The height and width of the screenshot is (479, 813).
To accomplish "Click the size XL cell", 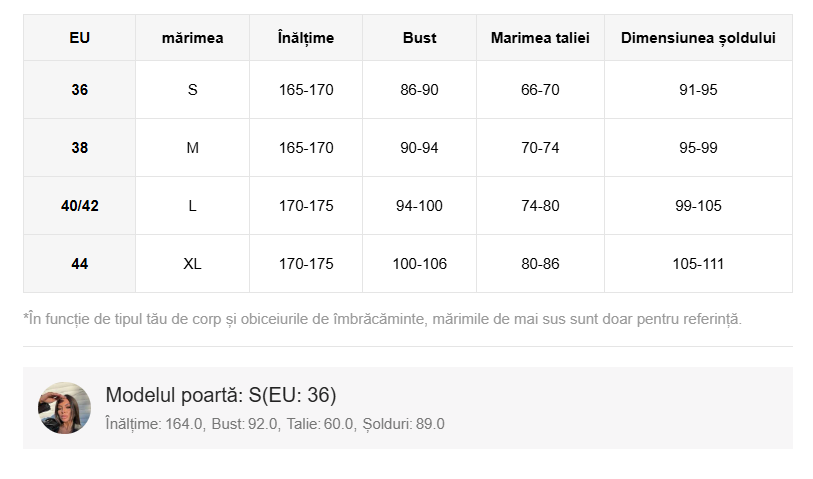I will (192, 264).
